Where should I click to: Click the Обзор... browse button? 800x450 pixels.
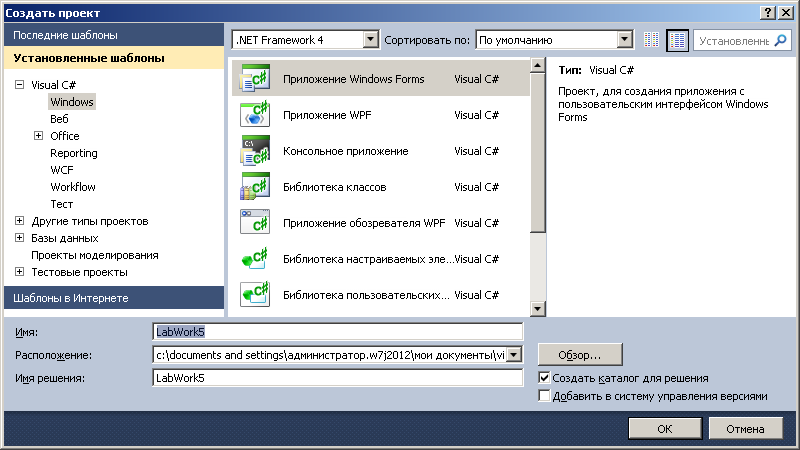[580, 355]
